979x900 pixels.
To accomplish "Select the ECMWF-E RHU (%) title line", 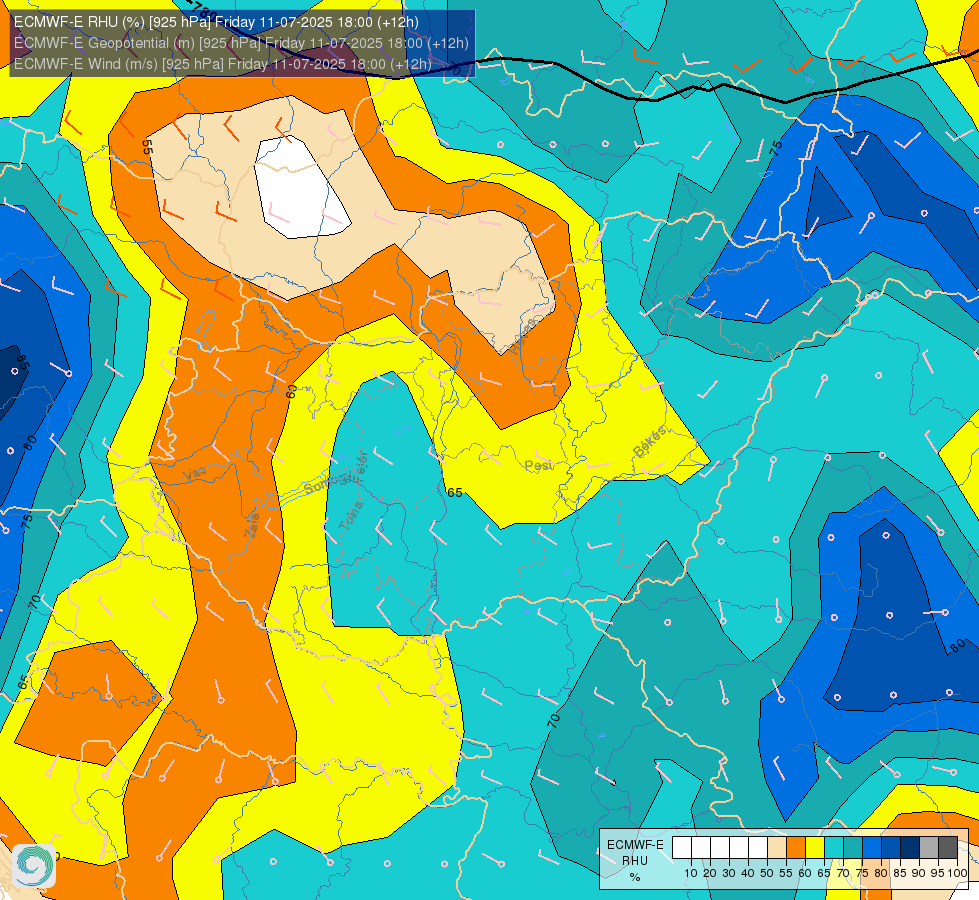I will pyautogui.click(x=216, y=22).
